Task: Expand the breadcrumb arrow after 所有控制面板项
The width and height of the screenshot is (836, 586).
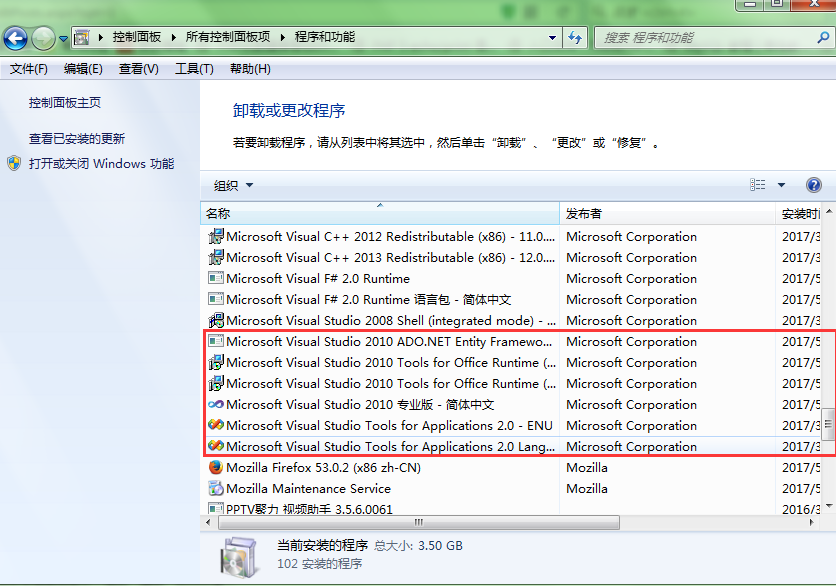Action: pyautogui.click(x=283, y=37)
